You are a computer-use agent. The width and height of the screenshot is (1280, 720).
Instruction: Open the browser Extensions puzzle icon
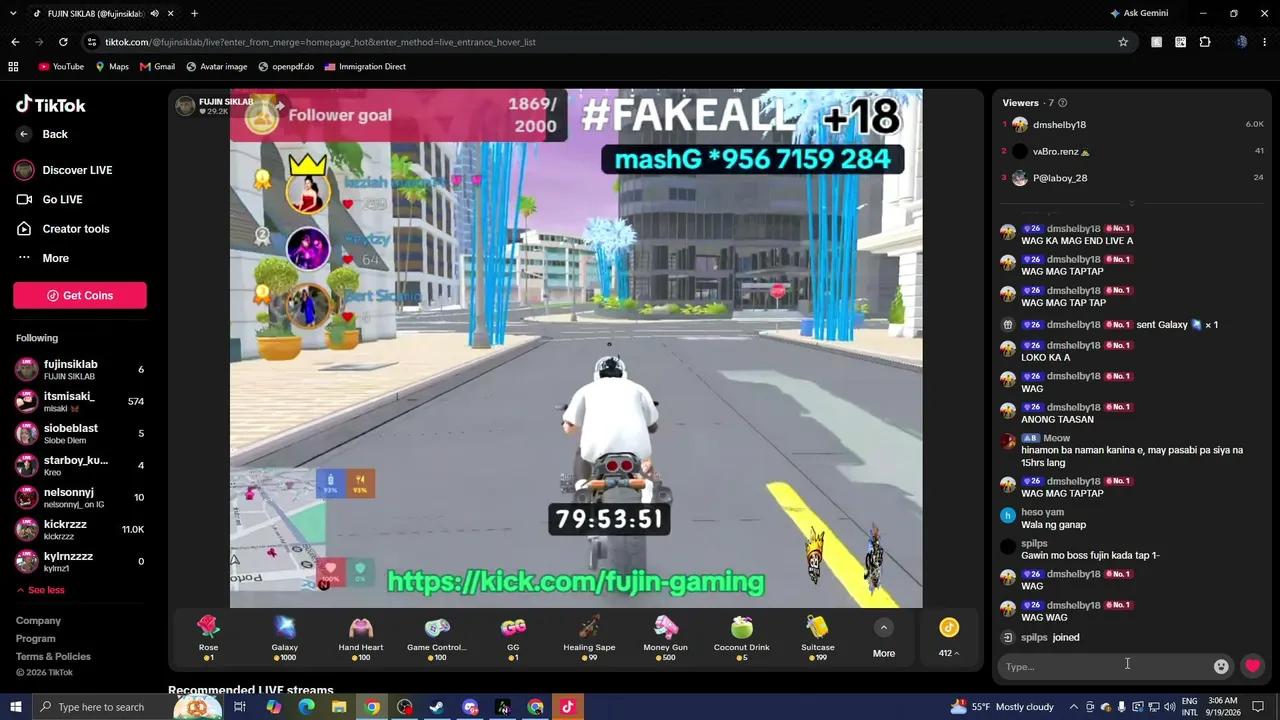[x=1205, y=42]
